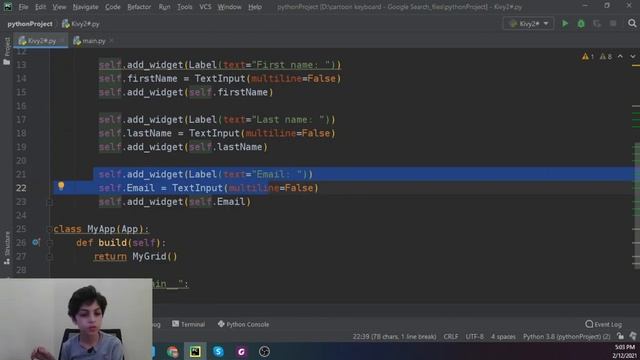Image resolution: width=640 pixels, height=360 pixels.
Task: Collapse the class MyApp fold marker
Action: coord(50,229)
